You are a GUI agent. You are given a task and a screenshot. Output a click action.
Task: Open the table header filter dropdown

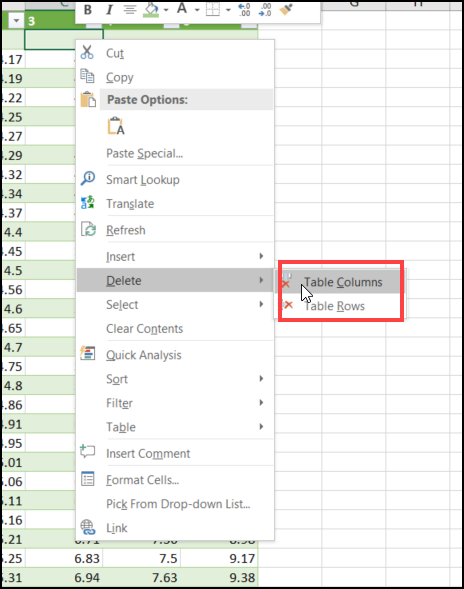coord(16,21)
